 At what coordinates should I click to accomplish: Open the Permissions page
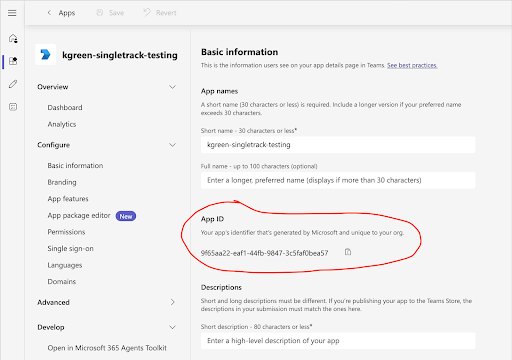tap(66, 232)
